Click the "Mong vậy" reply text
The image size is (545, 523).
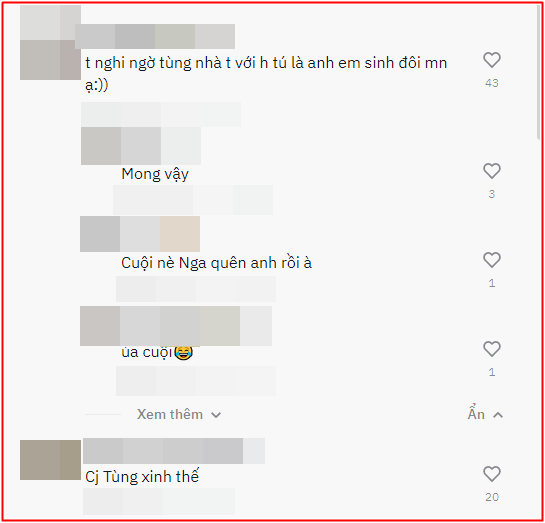155,174
